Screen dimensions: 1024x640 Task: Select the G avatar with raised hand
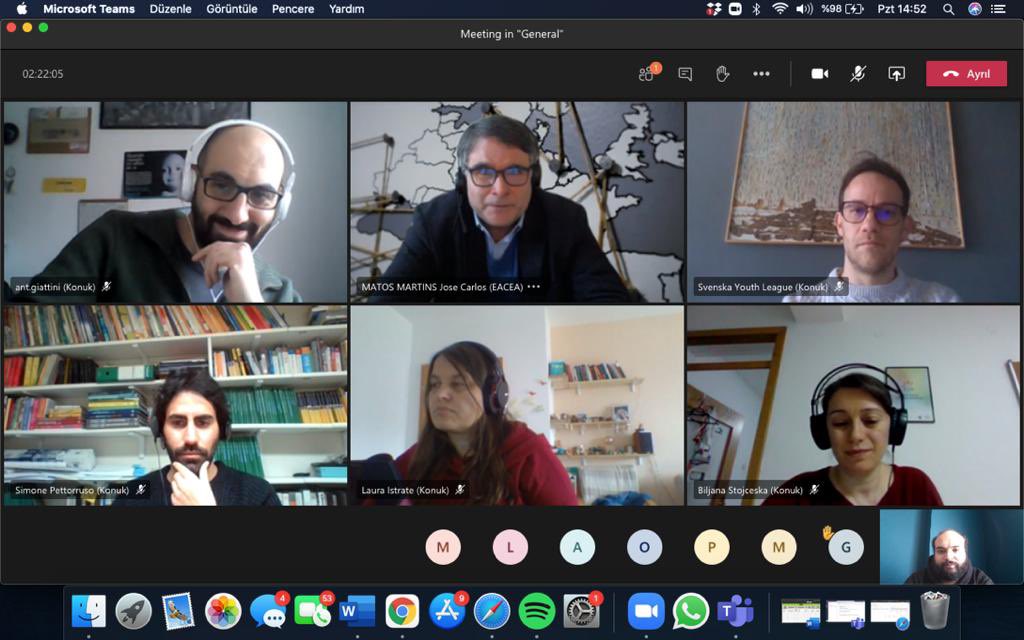[x=846, y=547]
